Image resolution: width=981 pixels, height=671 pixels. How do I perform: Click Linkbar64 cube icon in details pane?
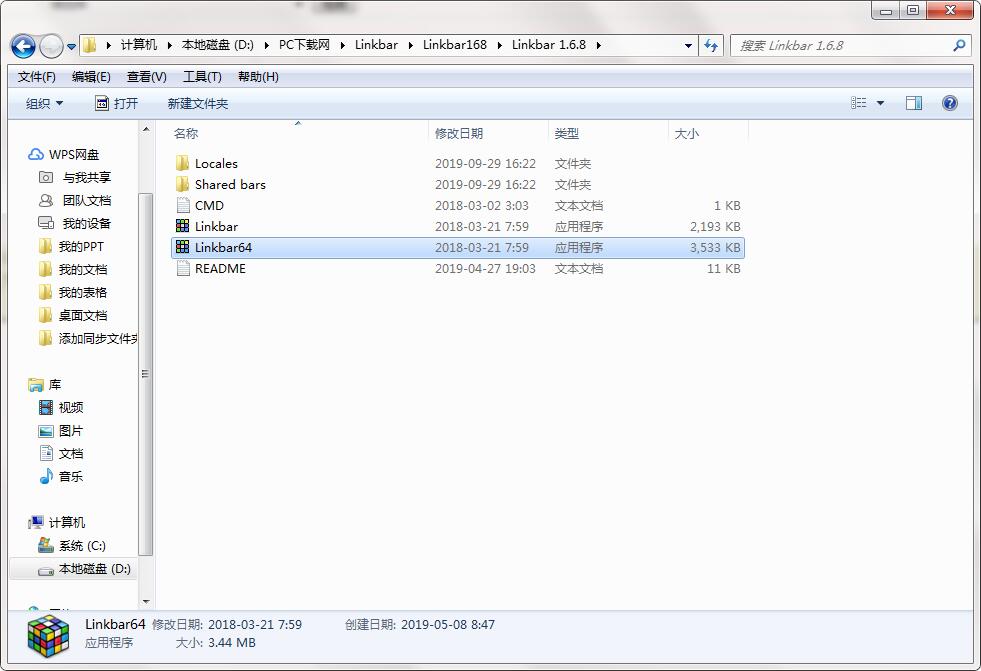[48, 635]
